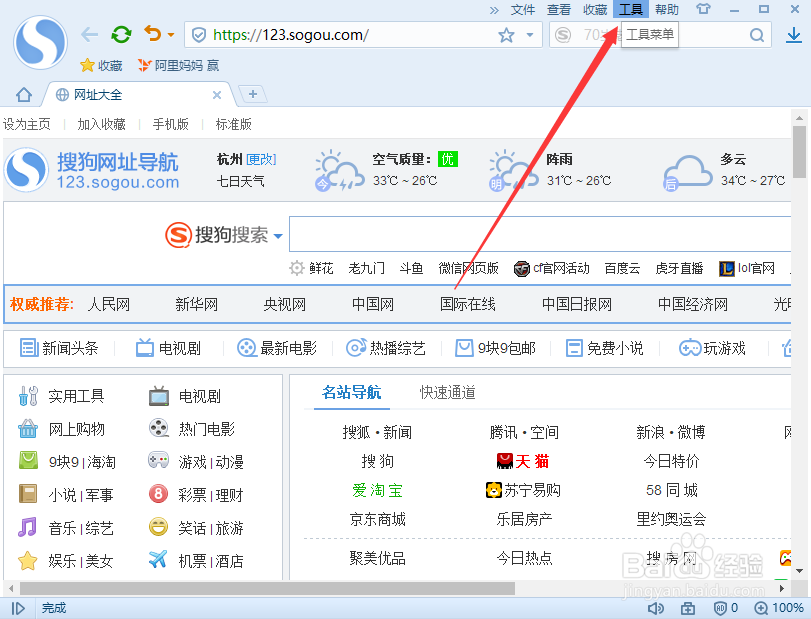
Task: Open the 100% zoom control
Action: pyautogui.click(x=779, y=608)
